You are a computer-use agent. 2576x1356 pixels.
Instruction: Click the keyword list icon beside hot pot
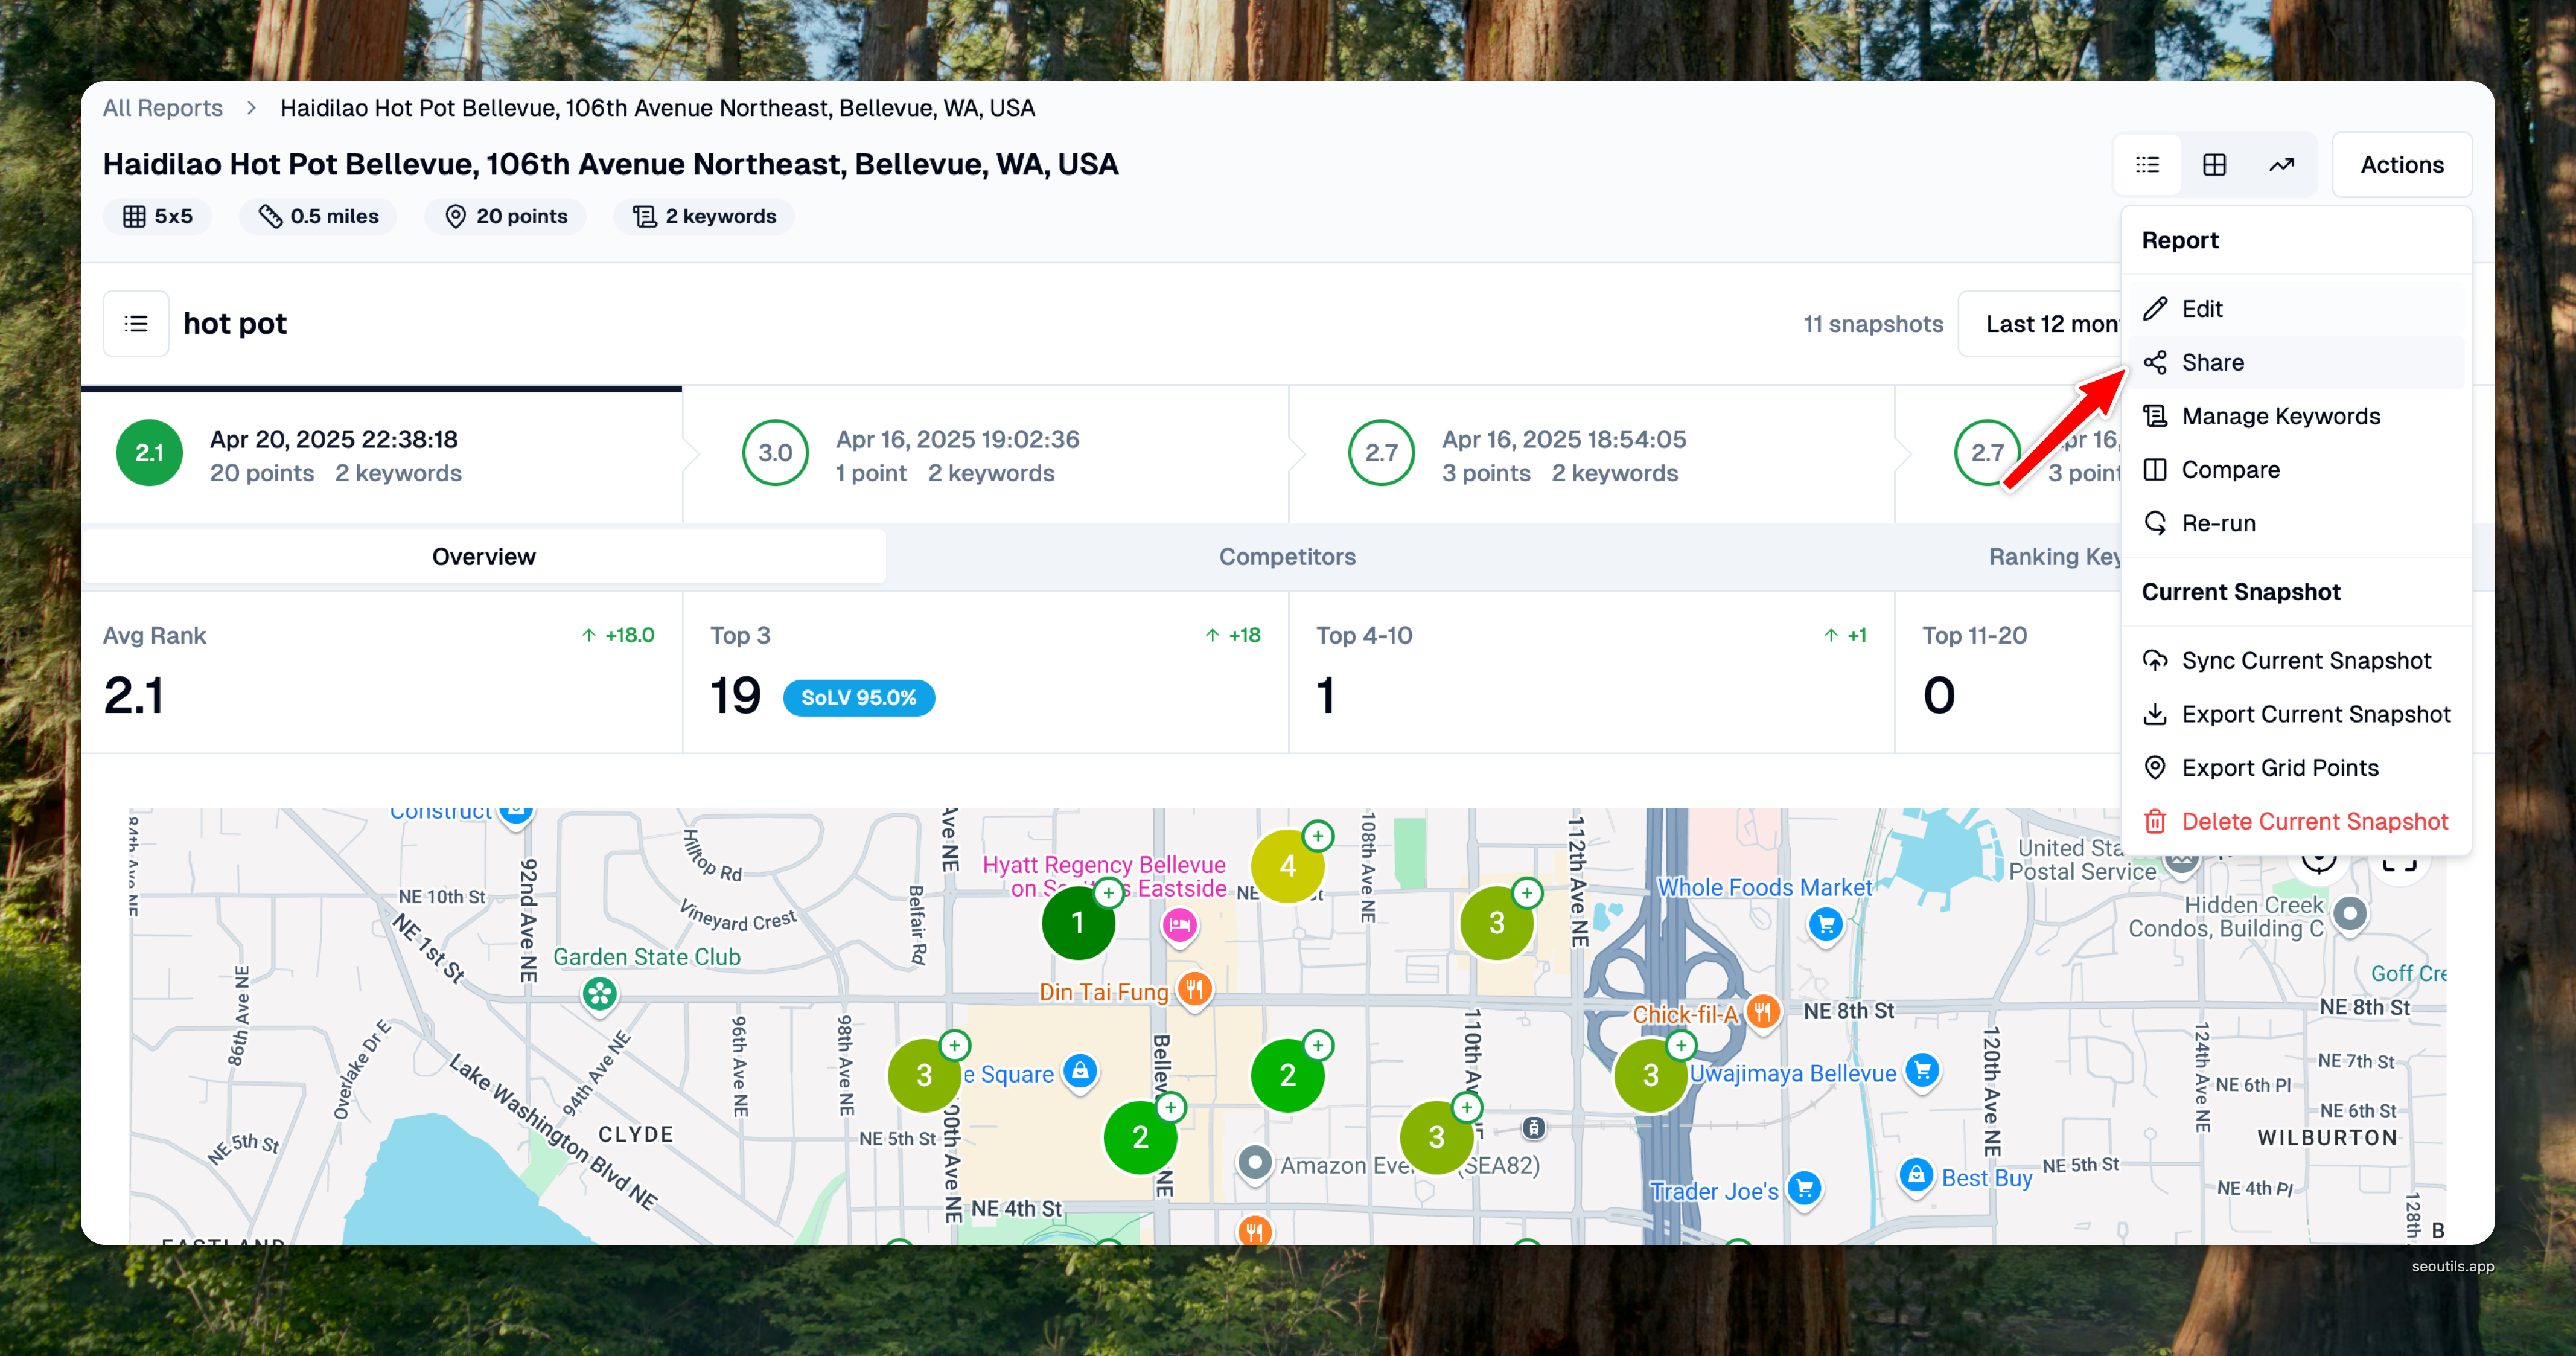[136, 324]
